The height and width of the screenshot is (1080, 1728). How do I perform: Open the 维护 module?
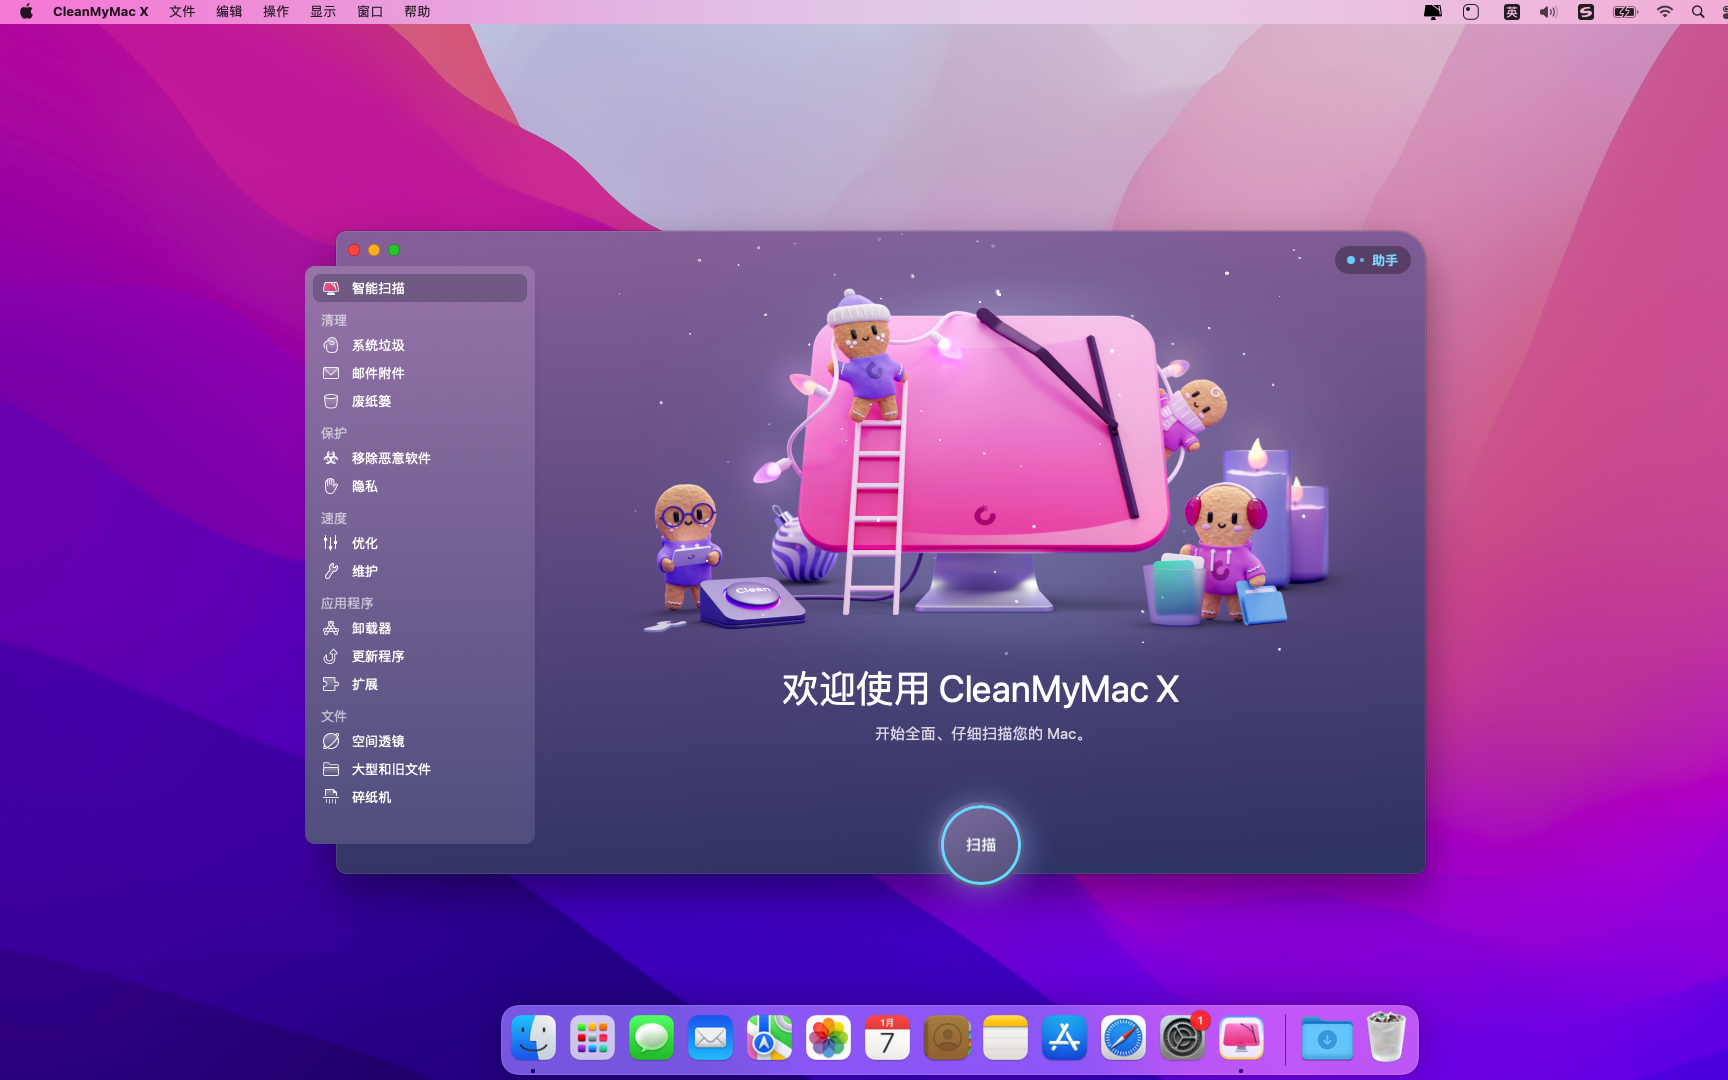[364, 571]
